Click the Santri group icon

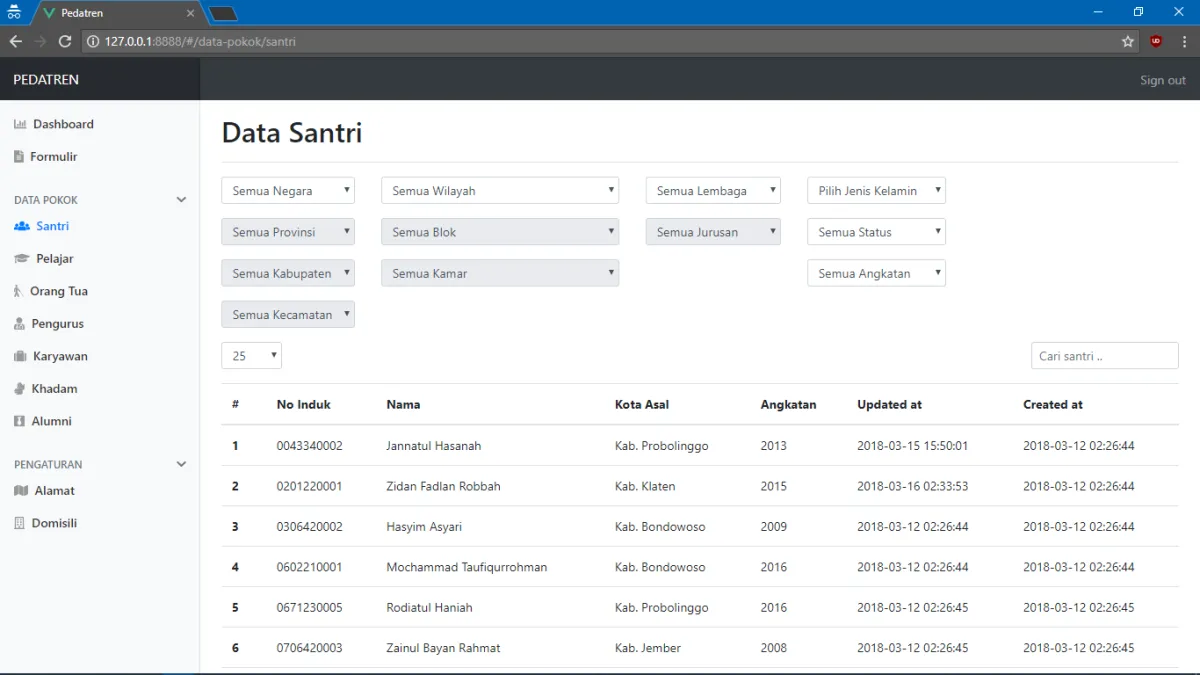click(x=22, y=226)
